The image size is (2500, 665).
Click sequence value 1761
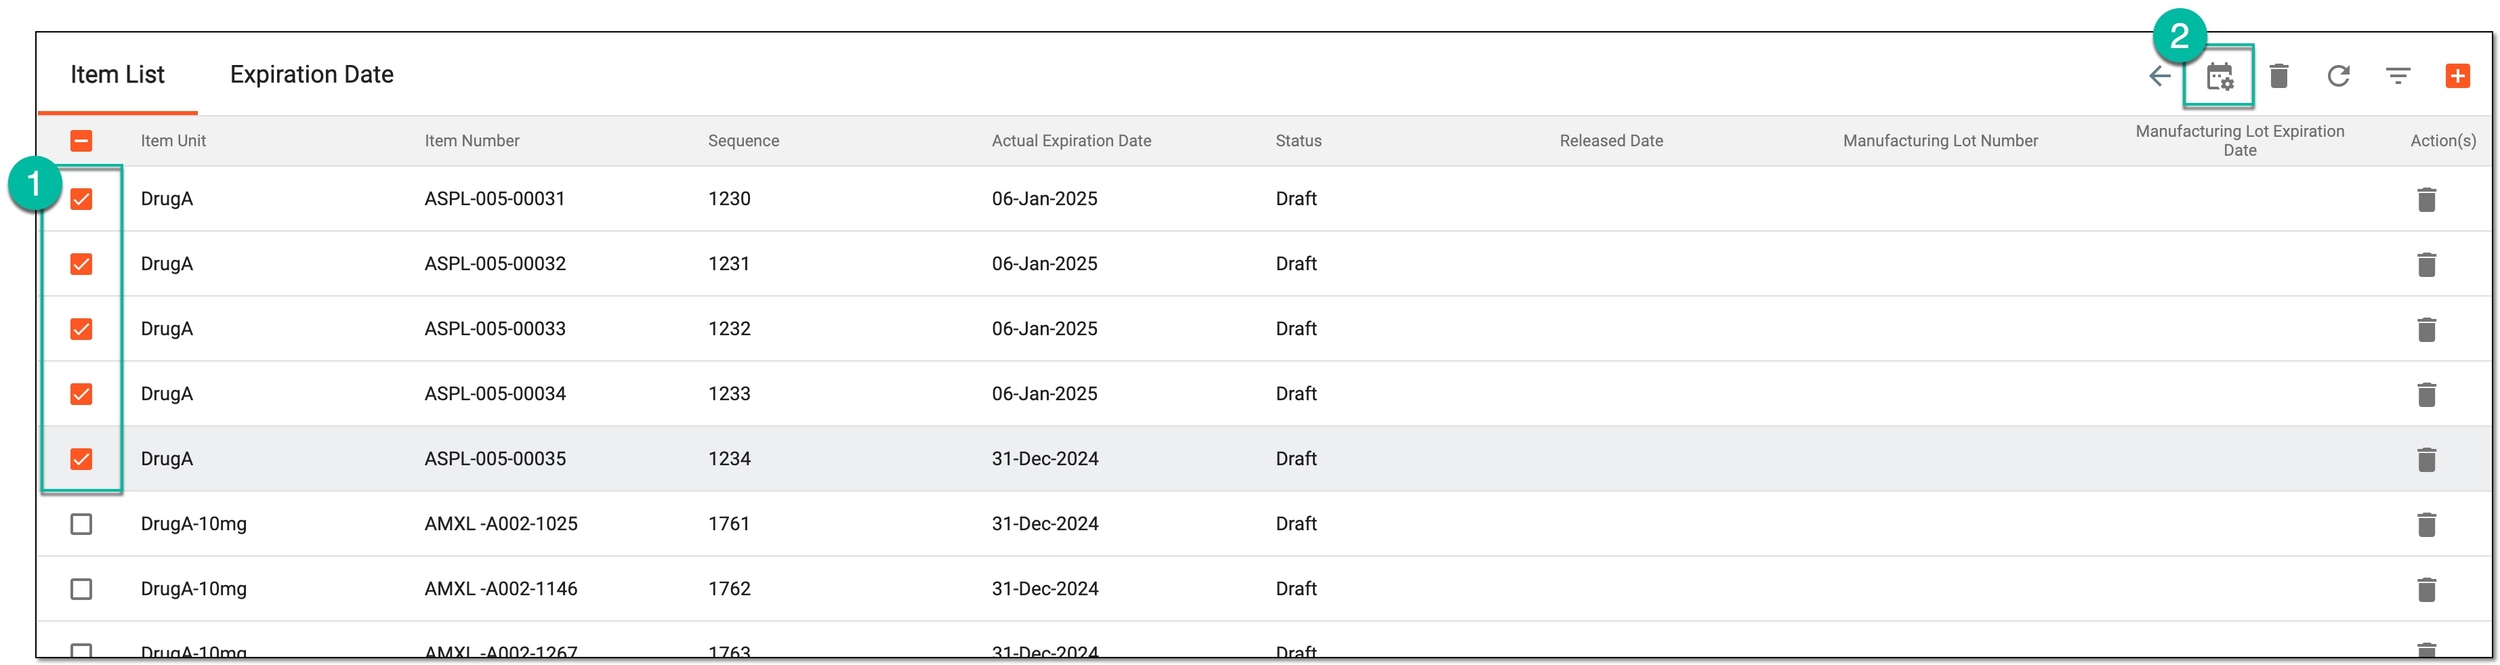click(729, 524)
